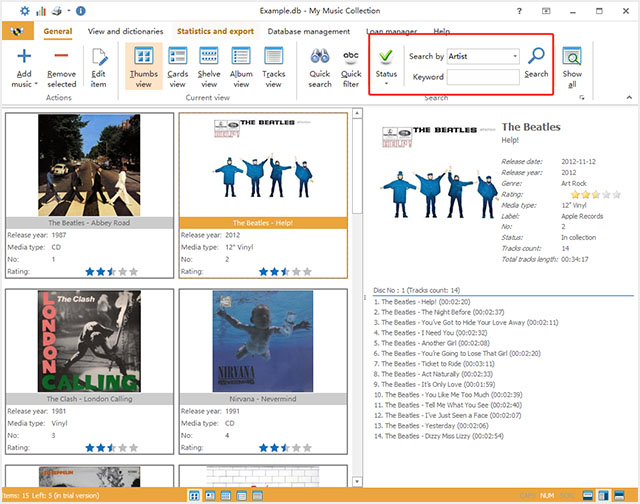Click the Show all button
Viewport: 640px width, 504px height.
(572, 67)
